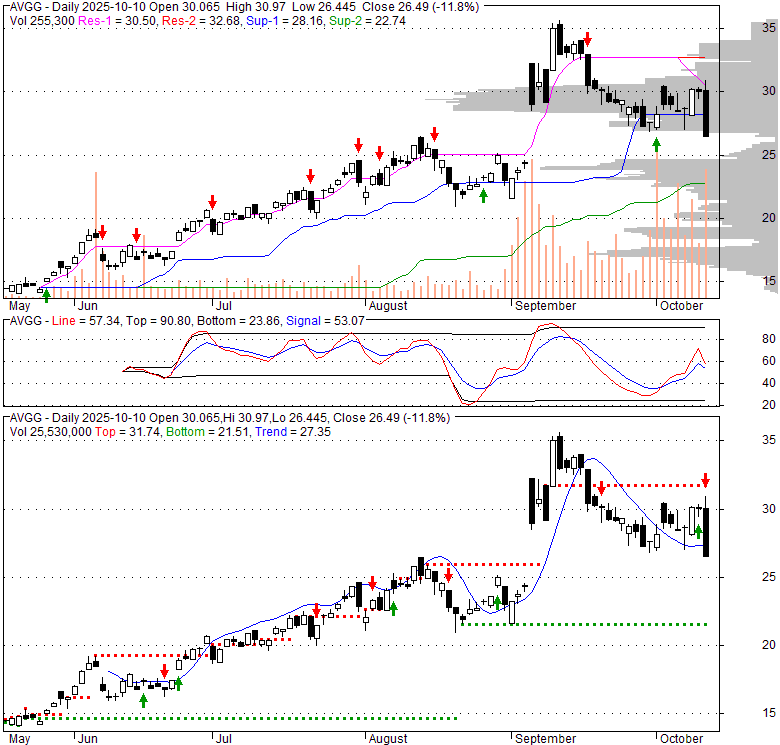Screen dimensions: 780x745
Task: Click the red sell arrow at far right, bottom chart
Action: (x=705, y=480)
